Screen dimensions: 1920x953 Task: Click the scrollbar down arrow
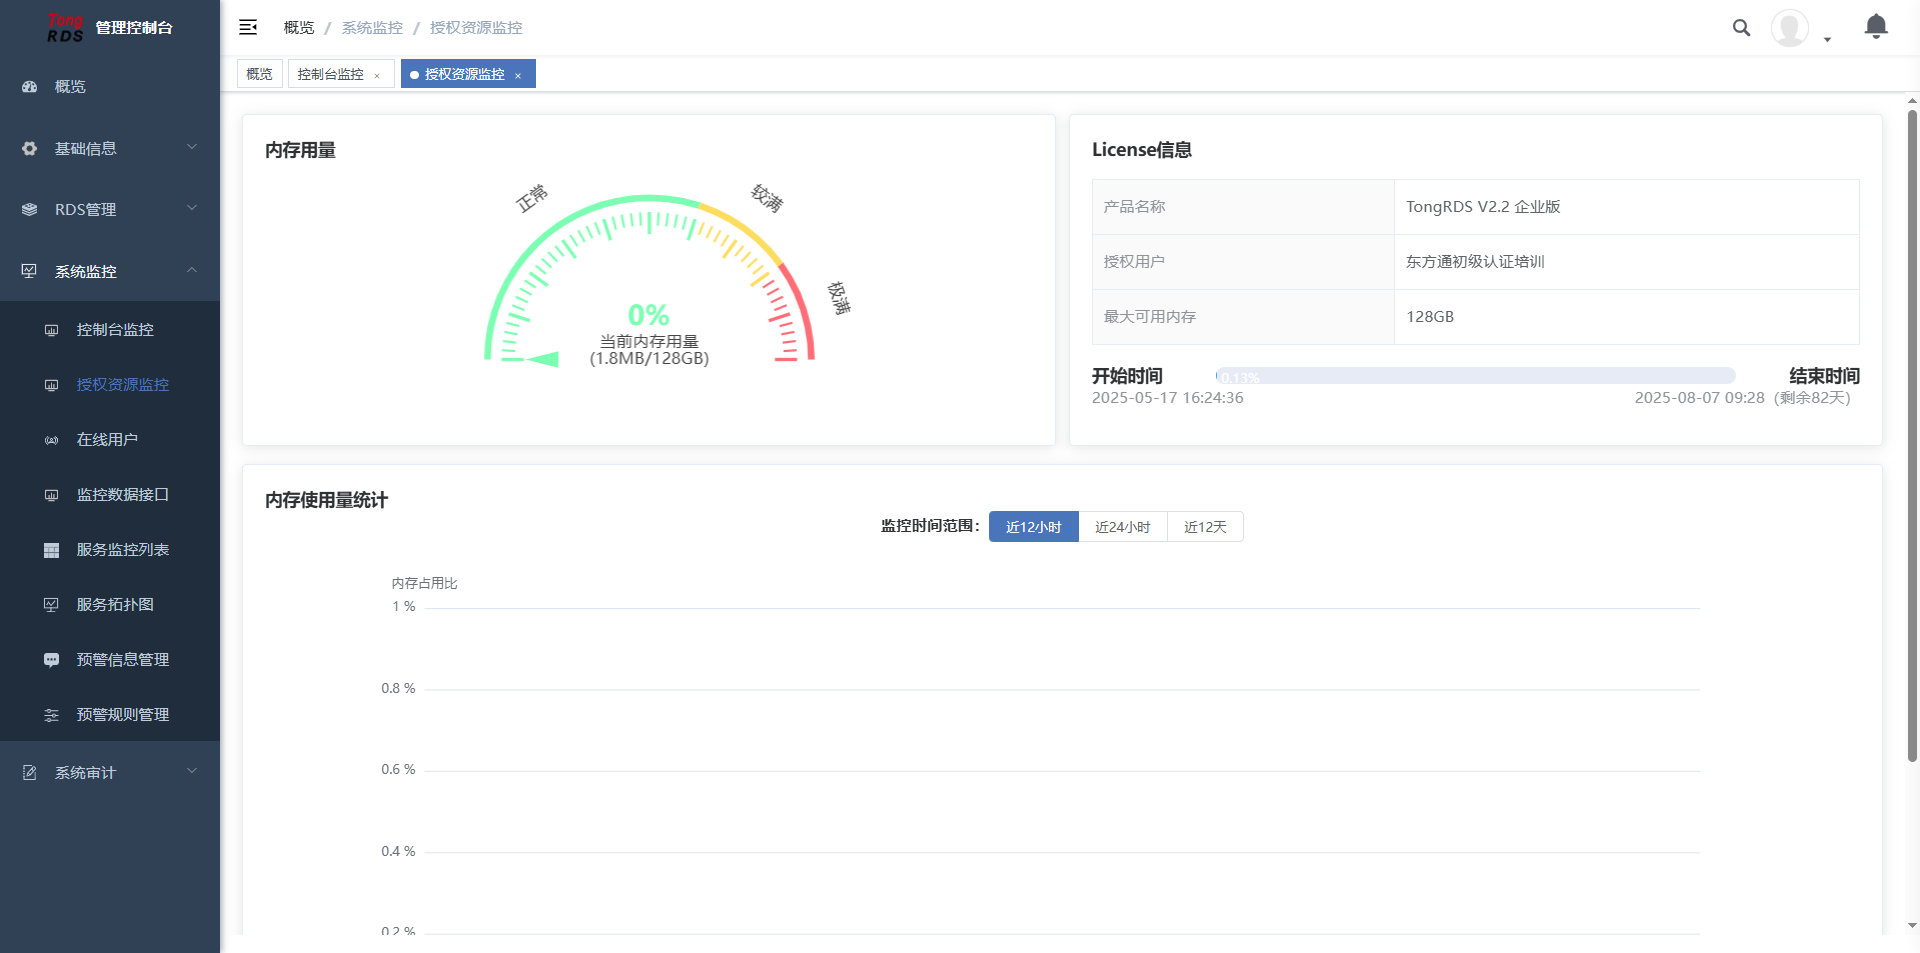[x=1912, y=926]
